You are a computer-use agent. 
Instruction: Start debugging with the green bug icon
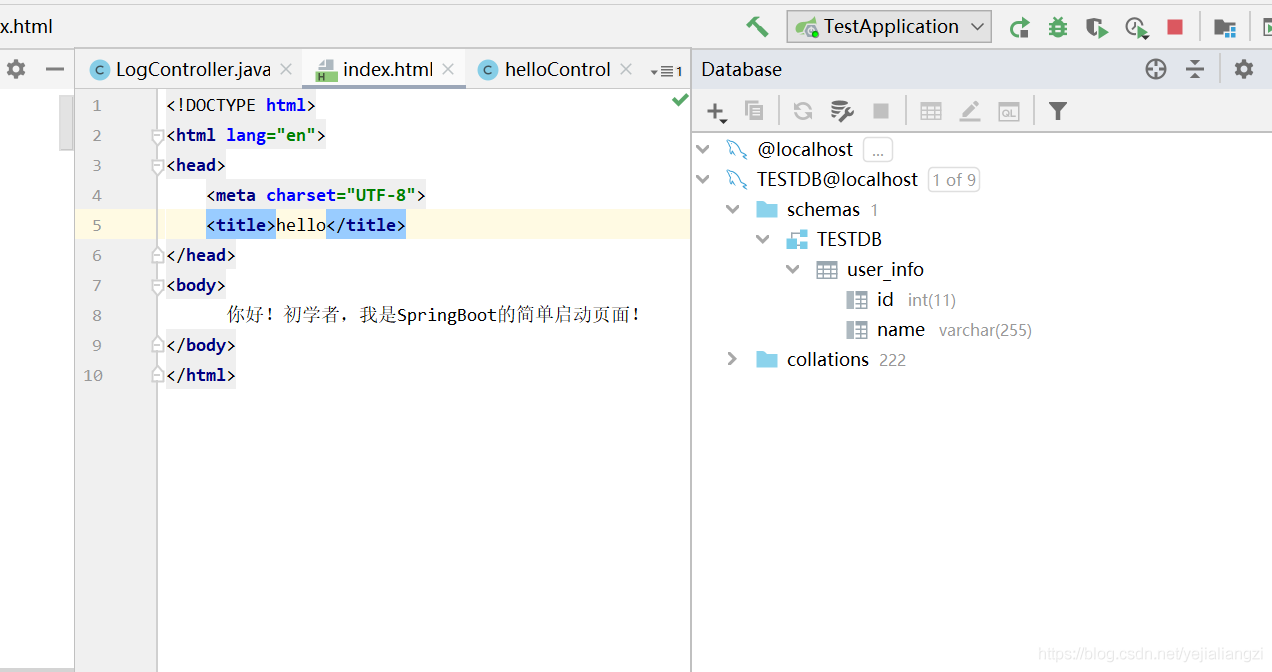click(x=1058, y=28)
